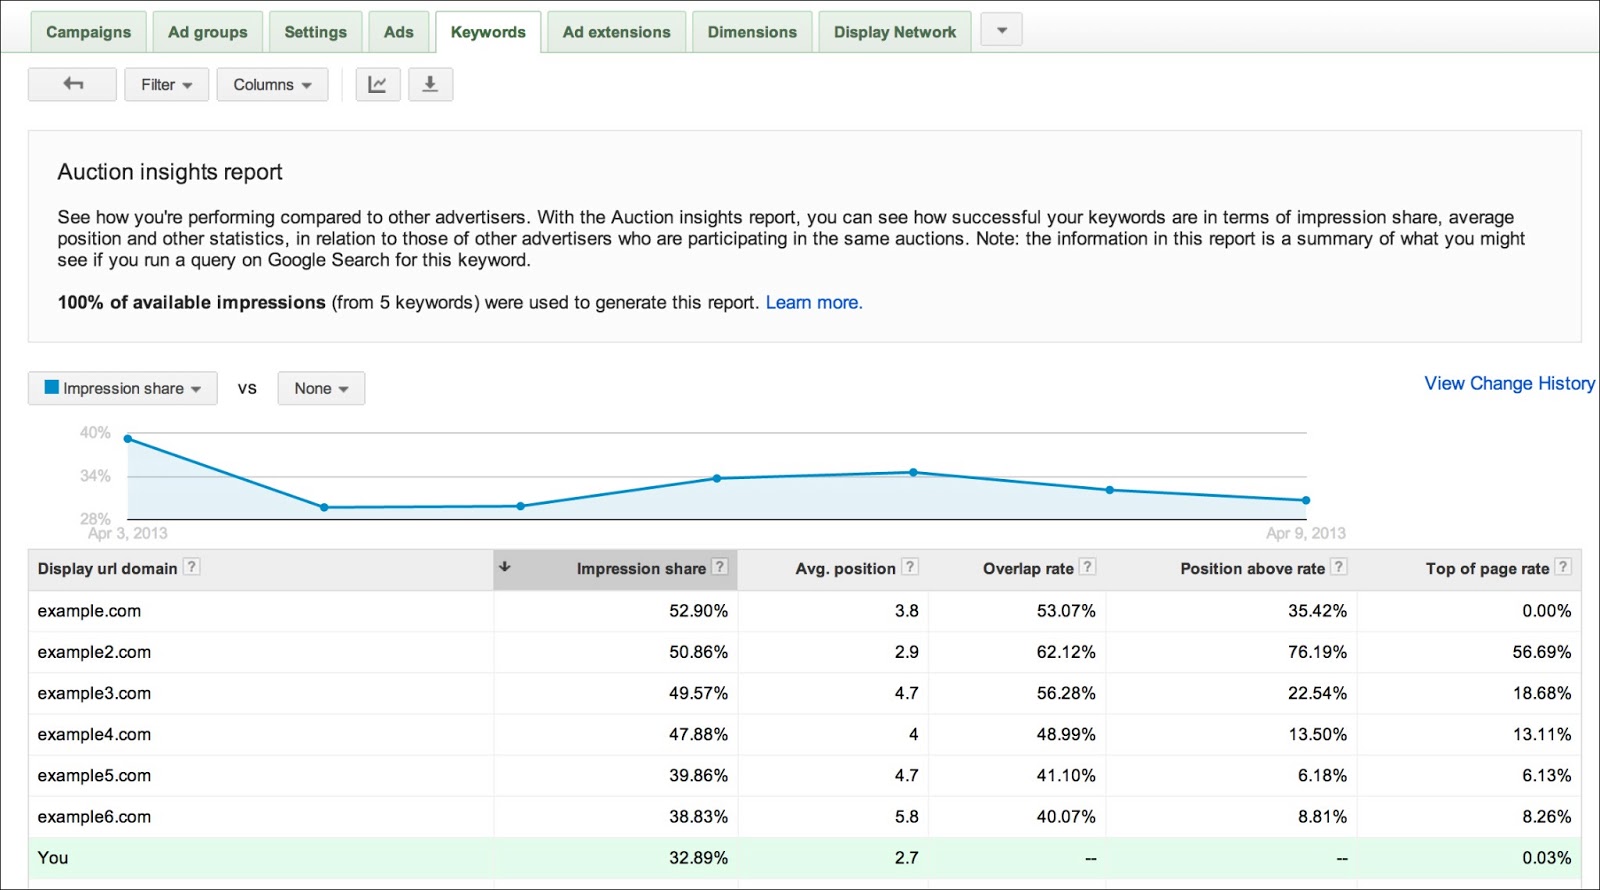Click the Learn more link

[813, 302]
